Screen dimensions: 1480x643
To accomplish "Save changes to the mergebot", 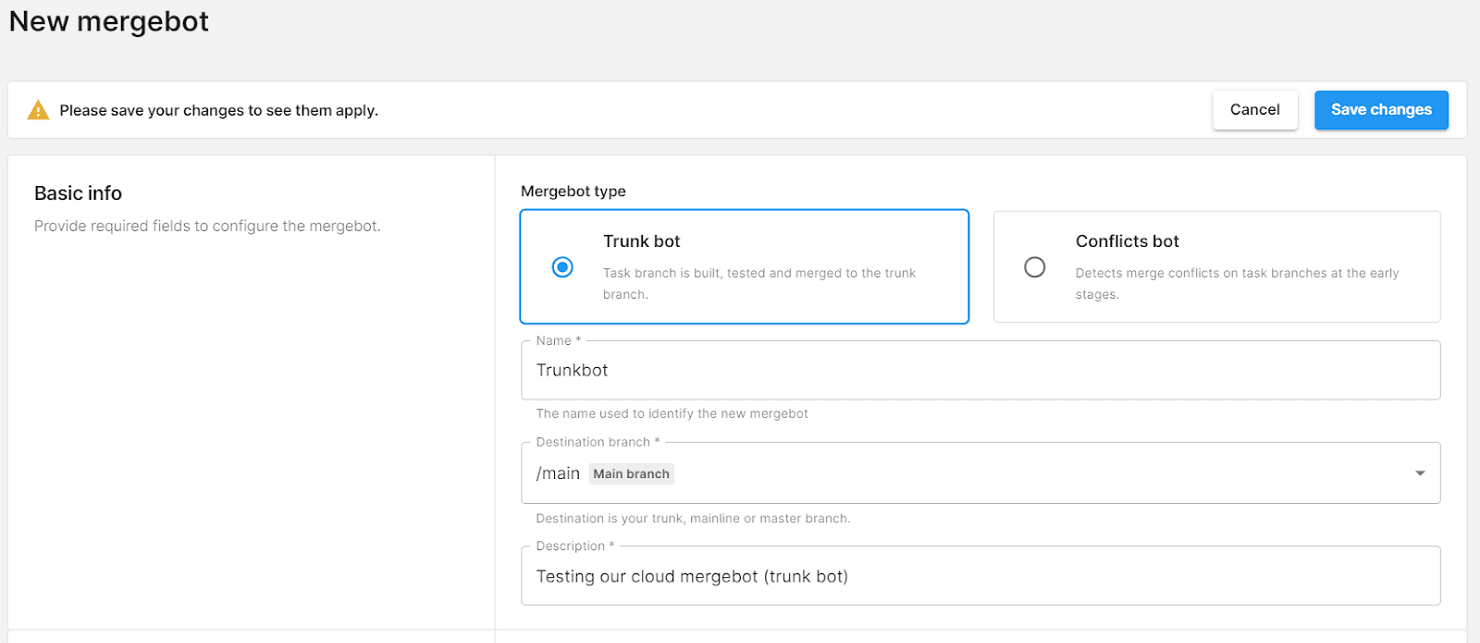I will tap(1381, 110).
